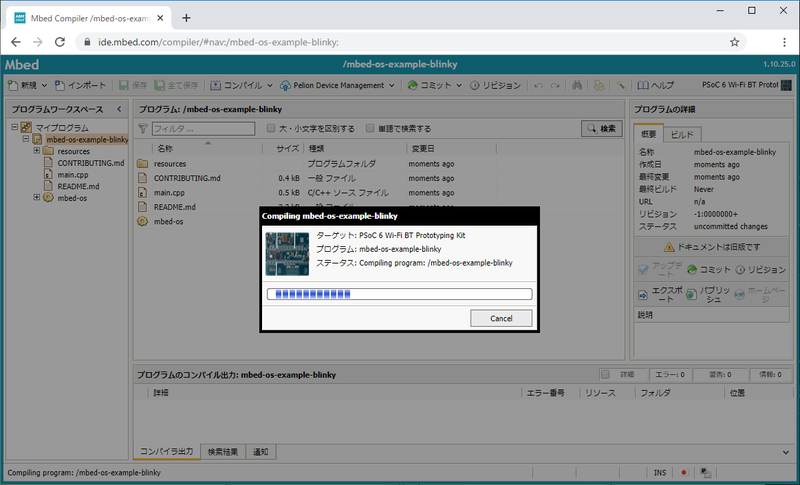Click the PSoC 6 board thumbnail in dialog
Viewport: 800px width, 485px height.
(287, 254)
